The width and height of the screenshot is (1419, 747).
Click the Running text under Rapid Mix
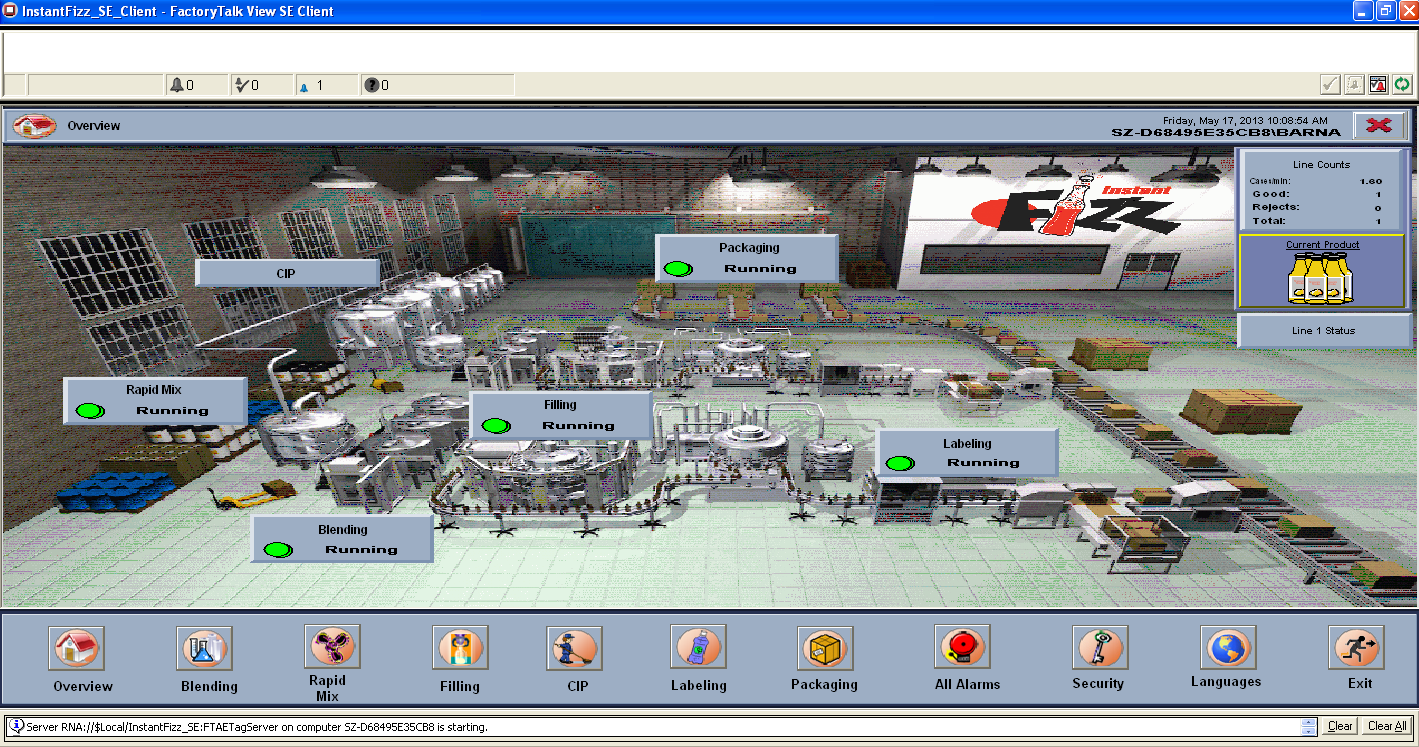tap(173, 410)
